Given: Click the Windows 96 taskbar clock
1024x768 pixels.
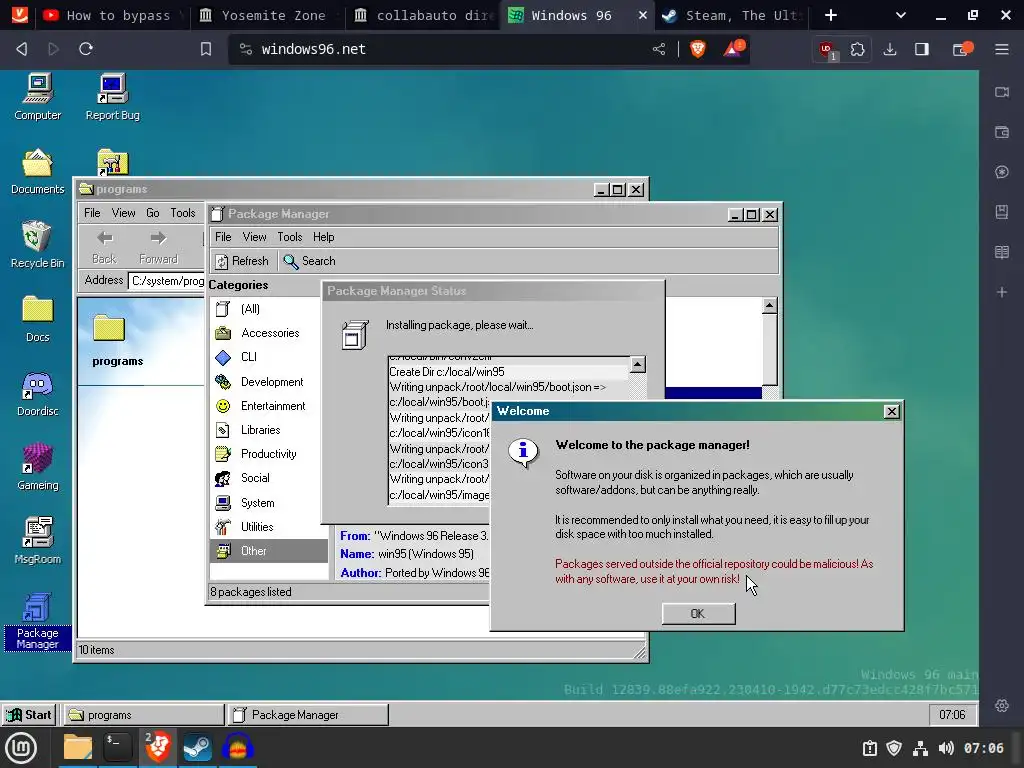Looking at the screenshot, I should (x=952, y=715).
